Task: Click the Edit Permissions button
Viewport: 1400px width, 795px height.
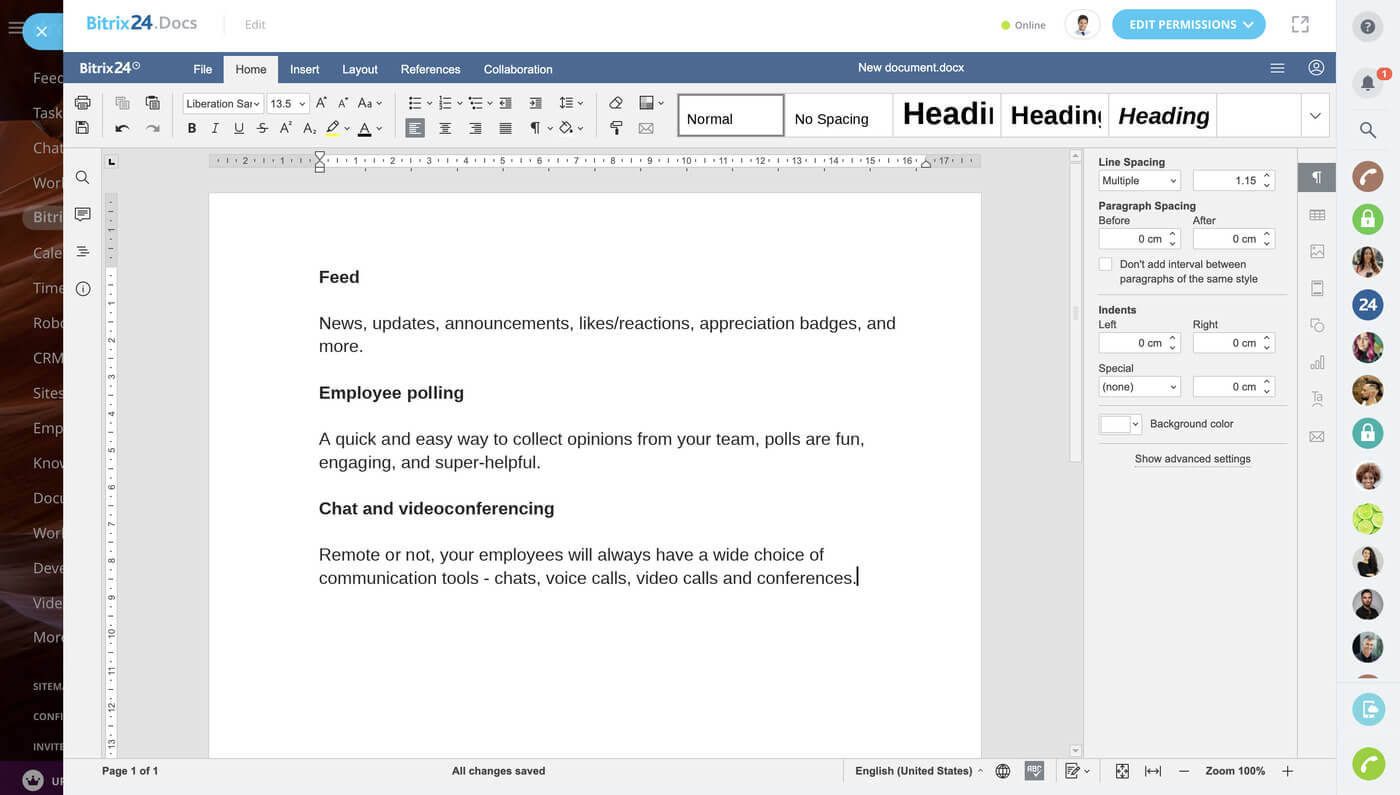Action: pos(1188,25)
